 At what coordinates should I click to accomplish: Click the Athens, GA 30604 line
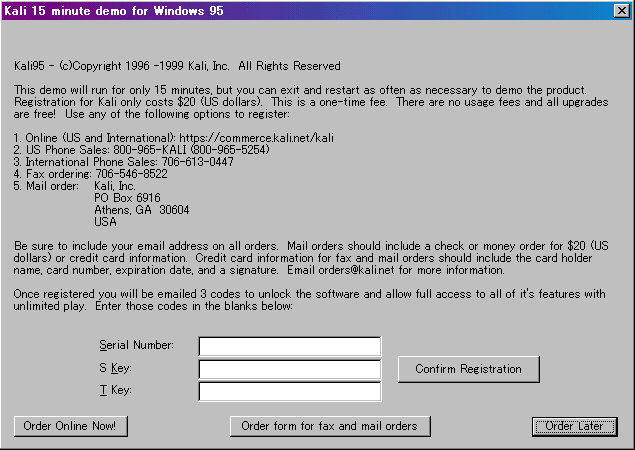(x=142, y=210)
